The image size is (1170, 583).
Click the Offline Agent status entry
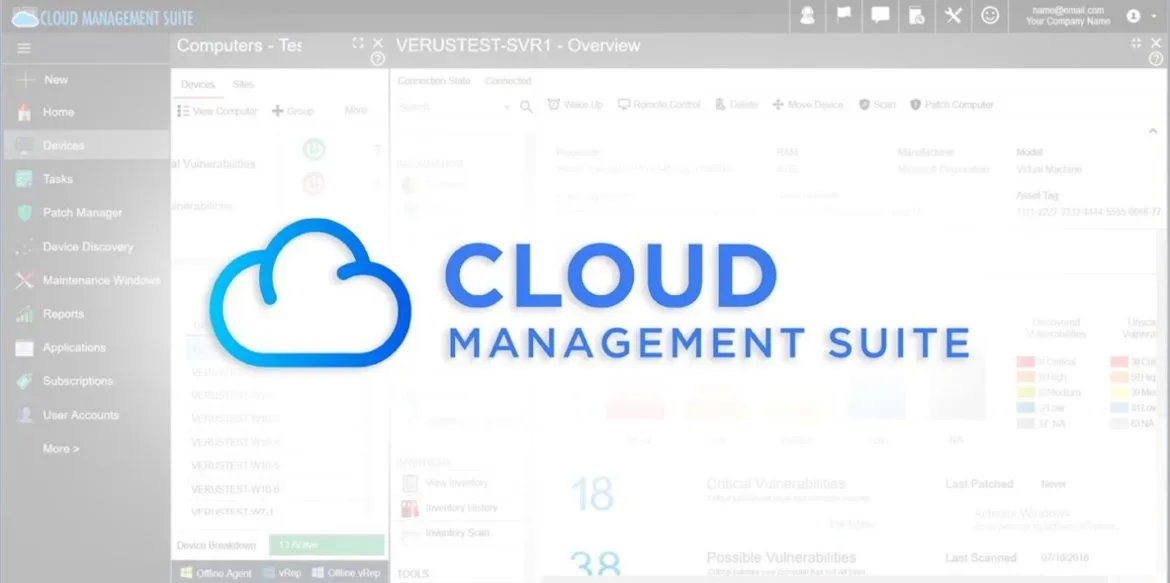pos(216,573)
